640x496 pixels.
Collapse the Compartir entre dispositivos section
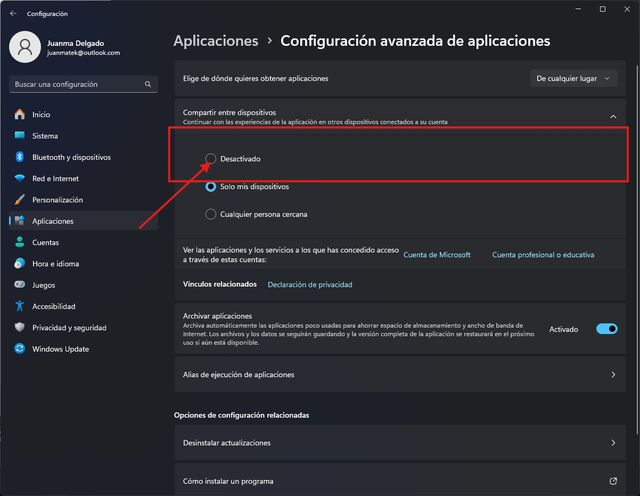click(613, 117)
